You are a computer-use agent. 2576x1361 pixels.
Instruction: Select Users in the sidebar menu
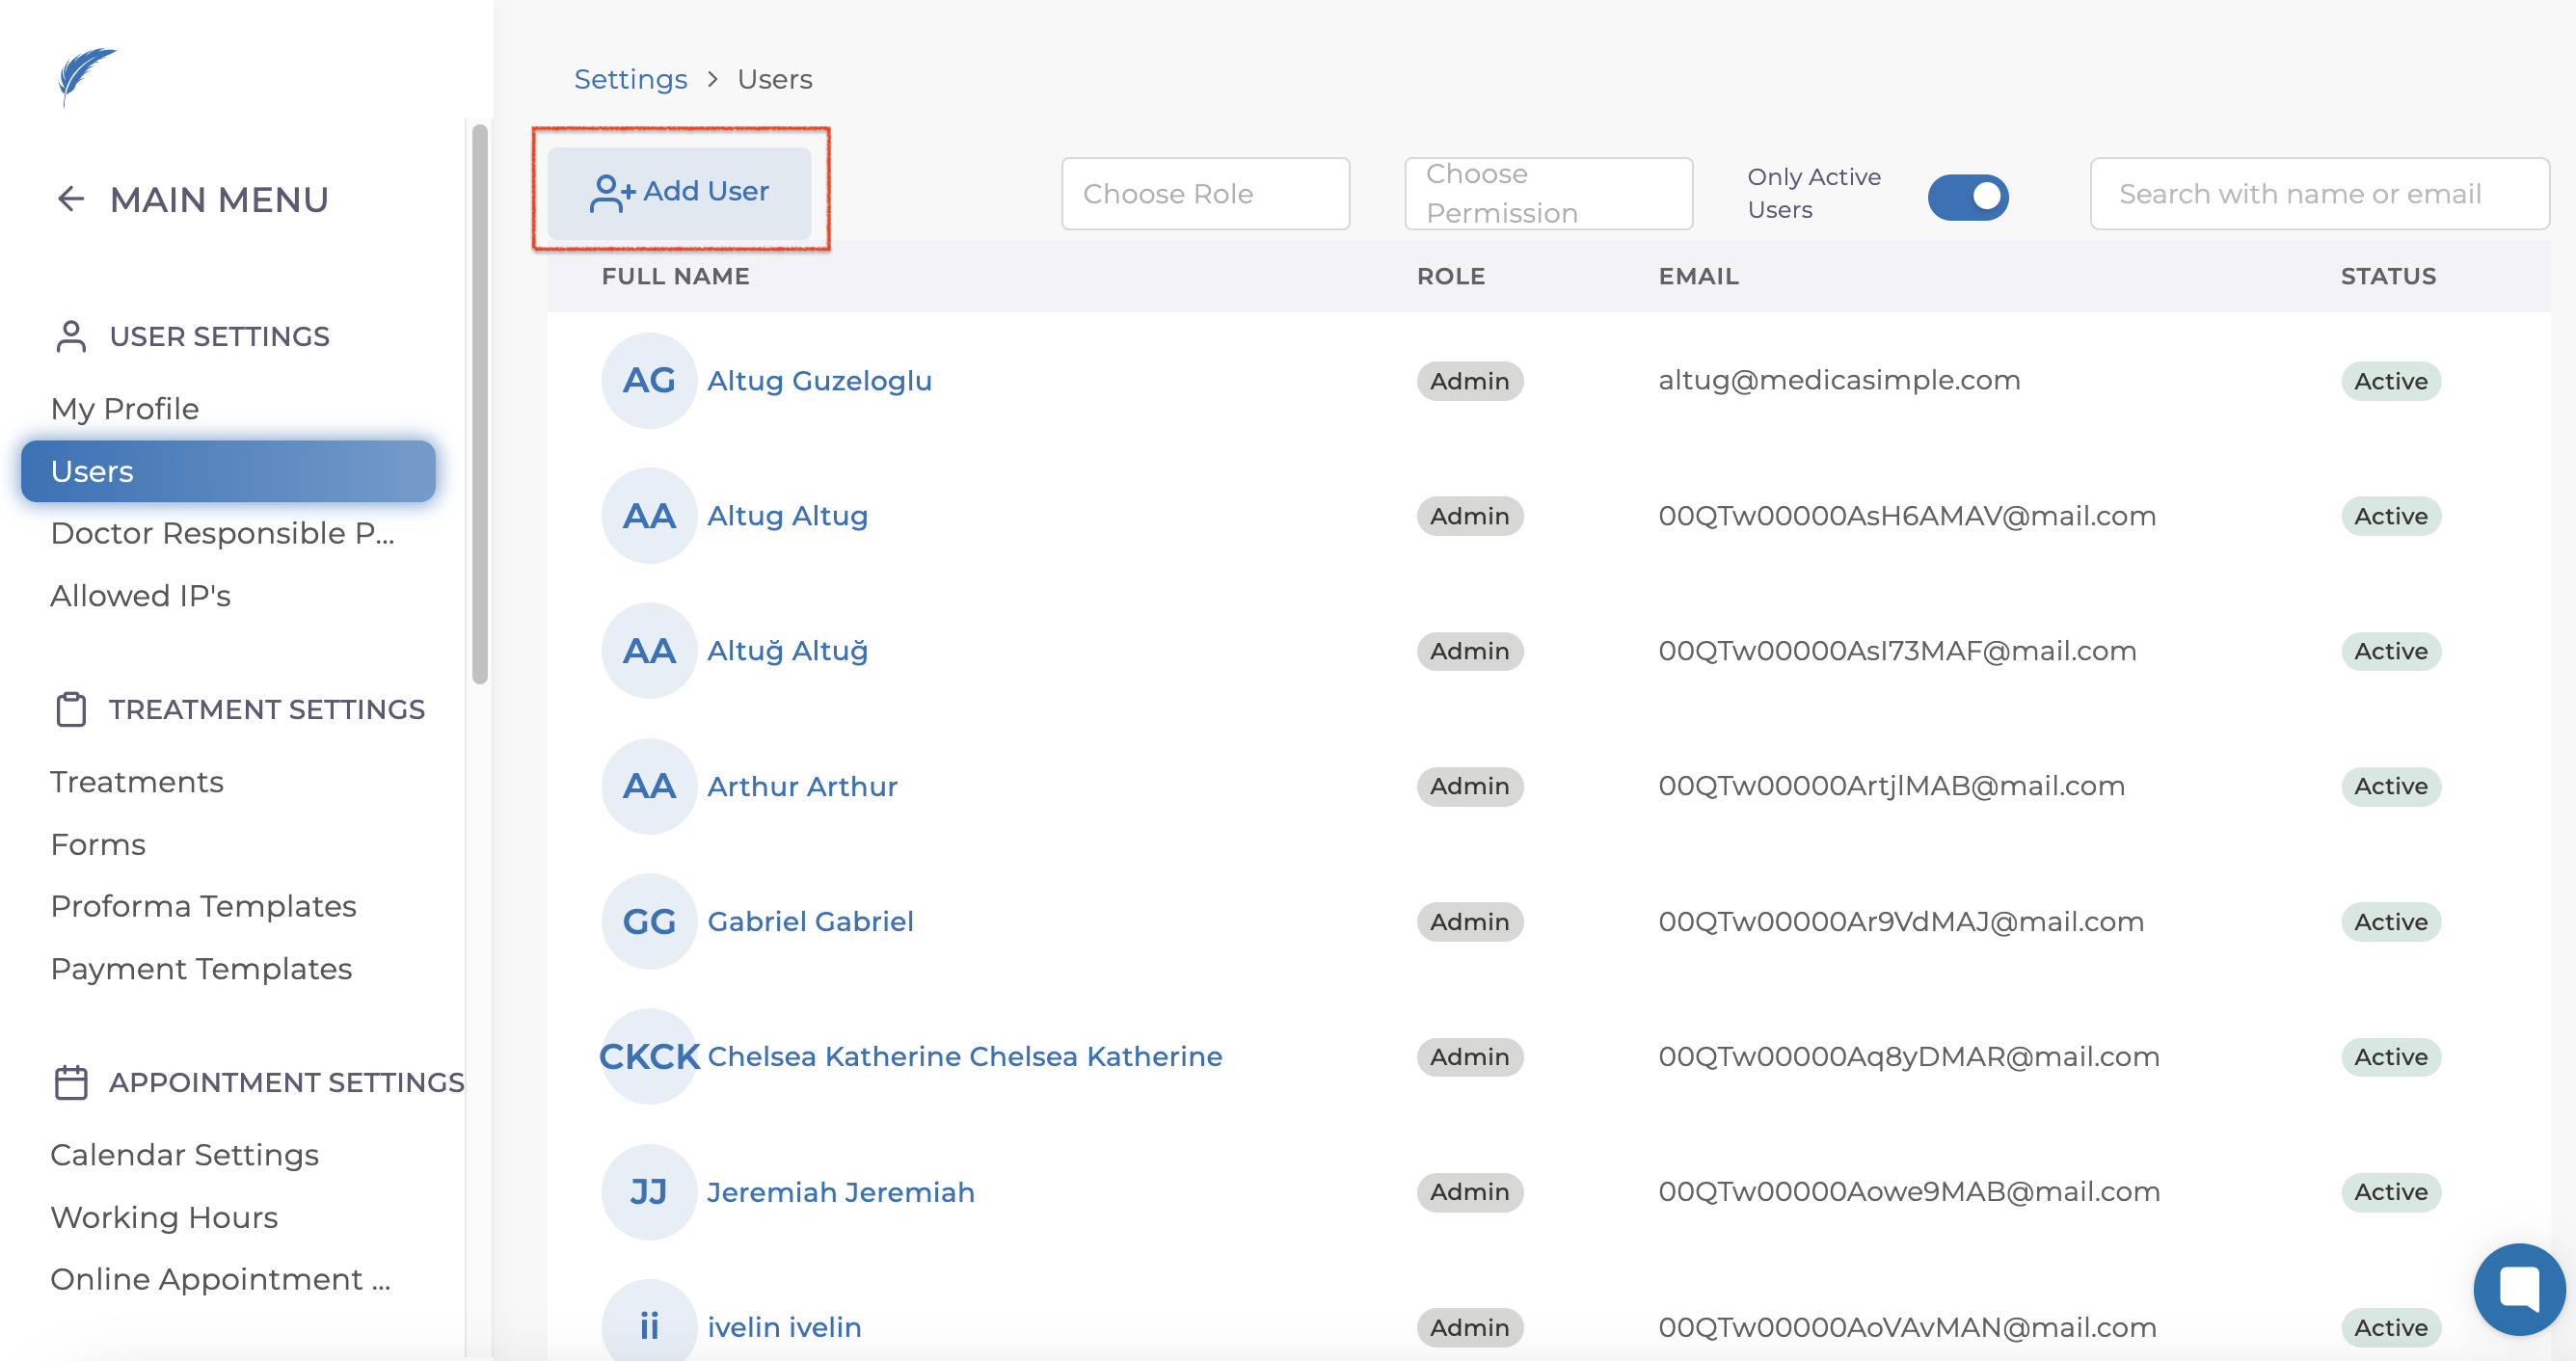click(228, 471)
